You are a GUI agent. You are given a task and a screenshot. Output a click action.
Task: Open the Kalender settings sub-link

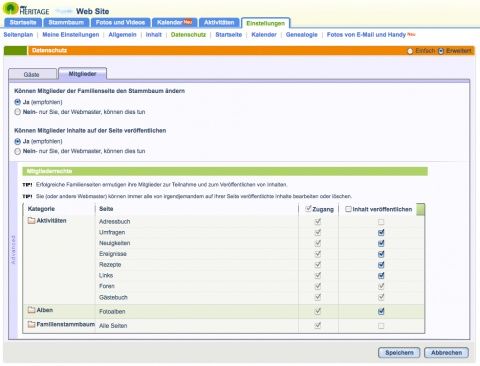(x=264, y=35)
